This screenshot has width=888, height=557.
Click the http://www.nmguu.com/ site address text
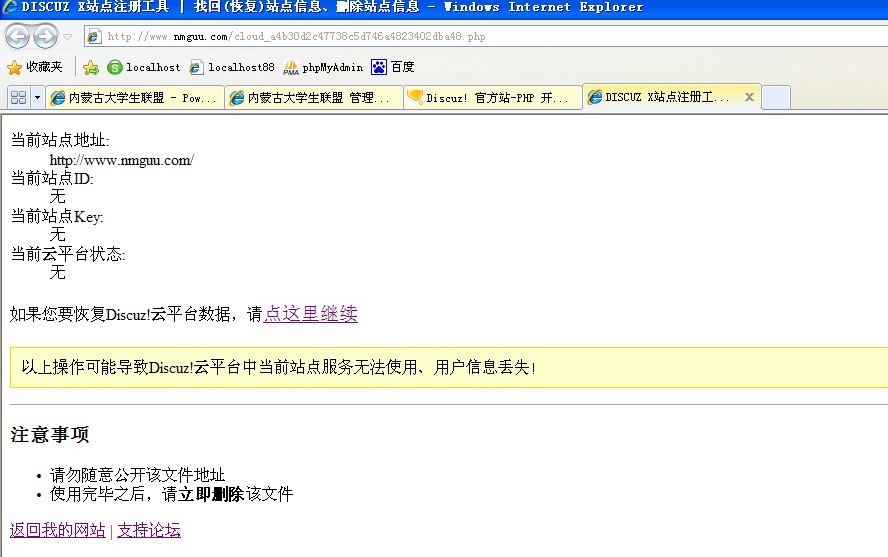click(x=122, y=160)
